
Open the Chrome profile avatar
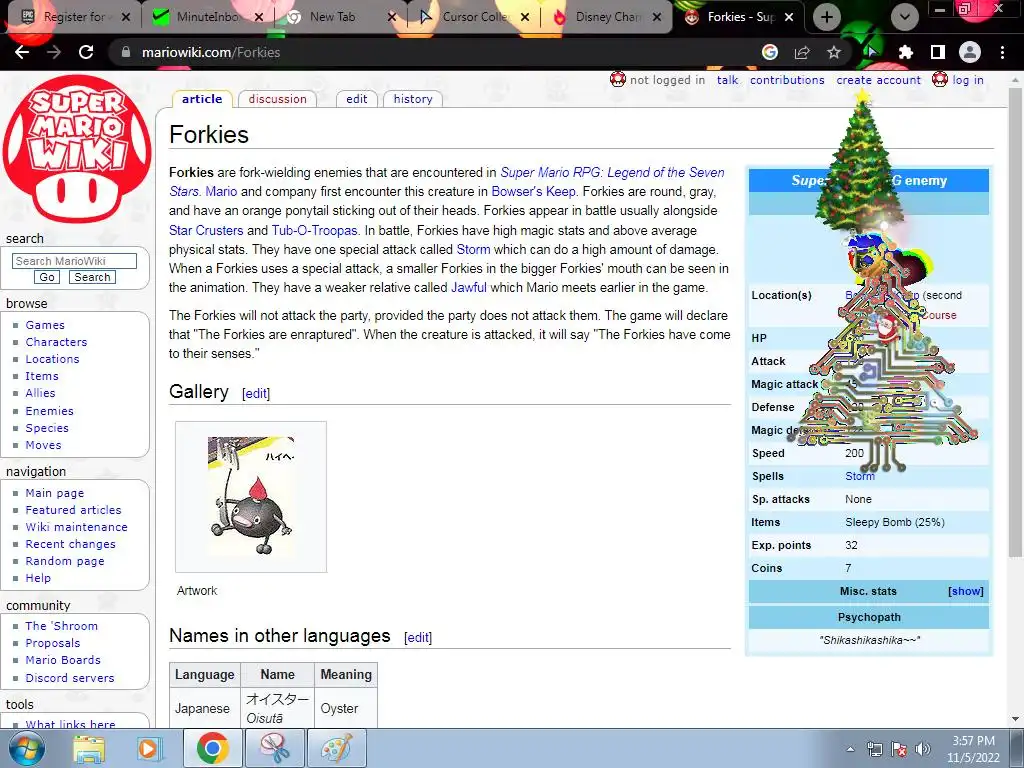970,52
